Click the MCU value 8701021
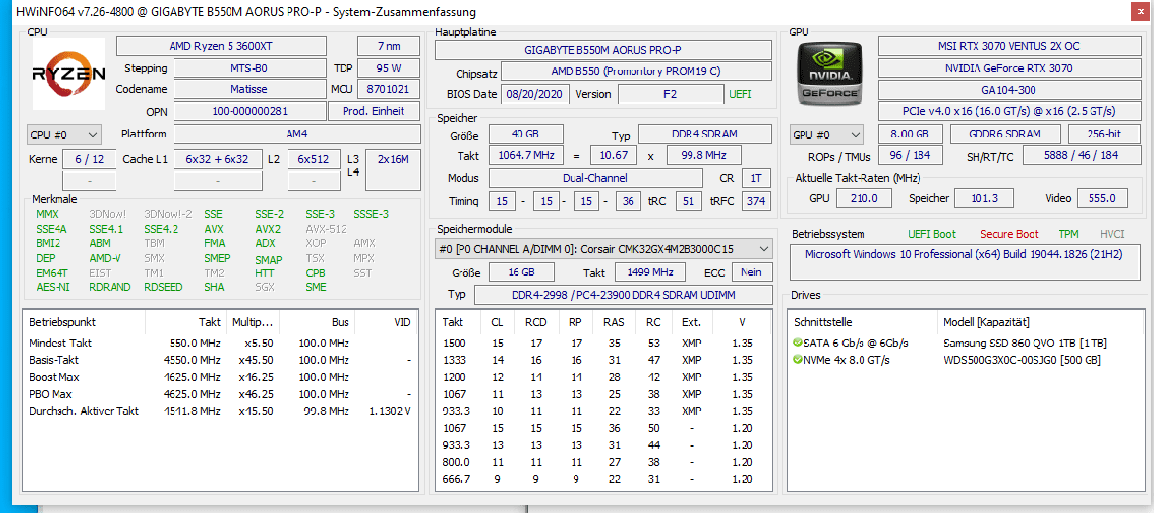Viewport: 1154px width, 513px height. pos(389,89)
